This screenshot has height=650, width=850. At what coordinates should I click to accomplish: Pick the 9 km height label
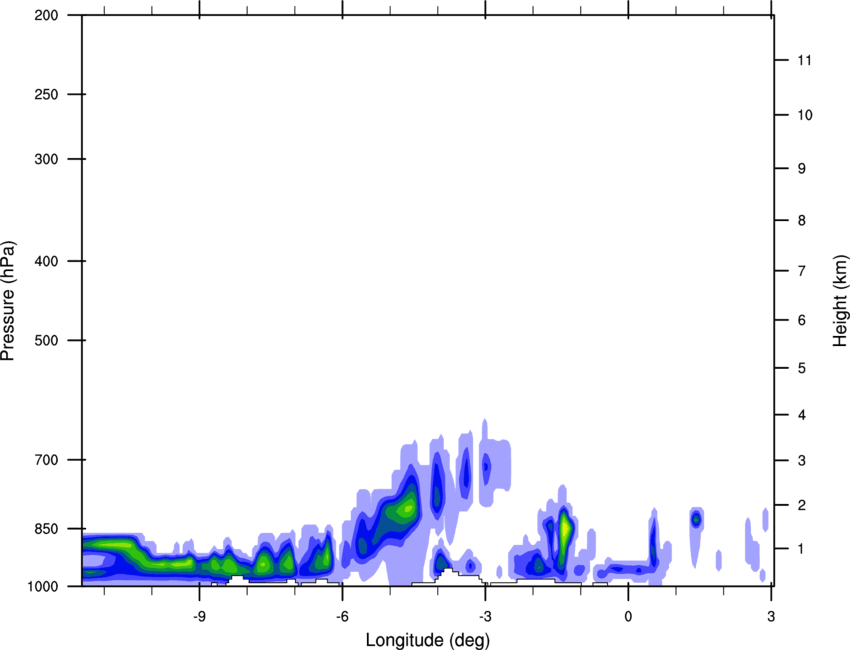802,169
